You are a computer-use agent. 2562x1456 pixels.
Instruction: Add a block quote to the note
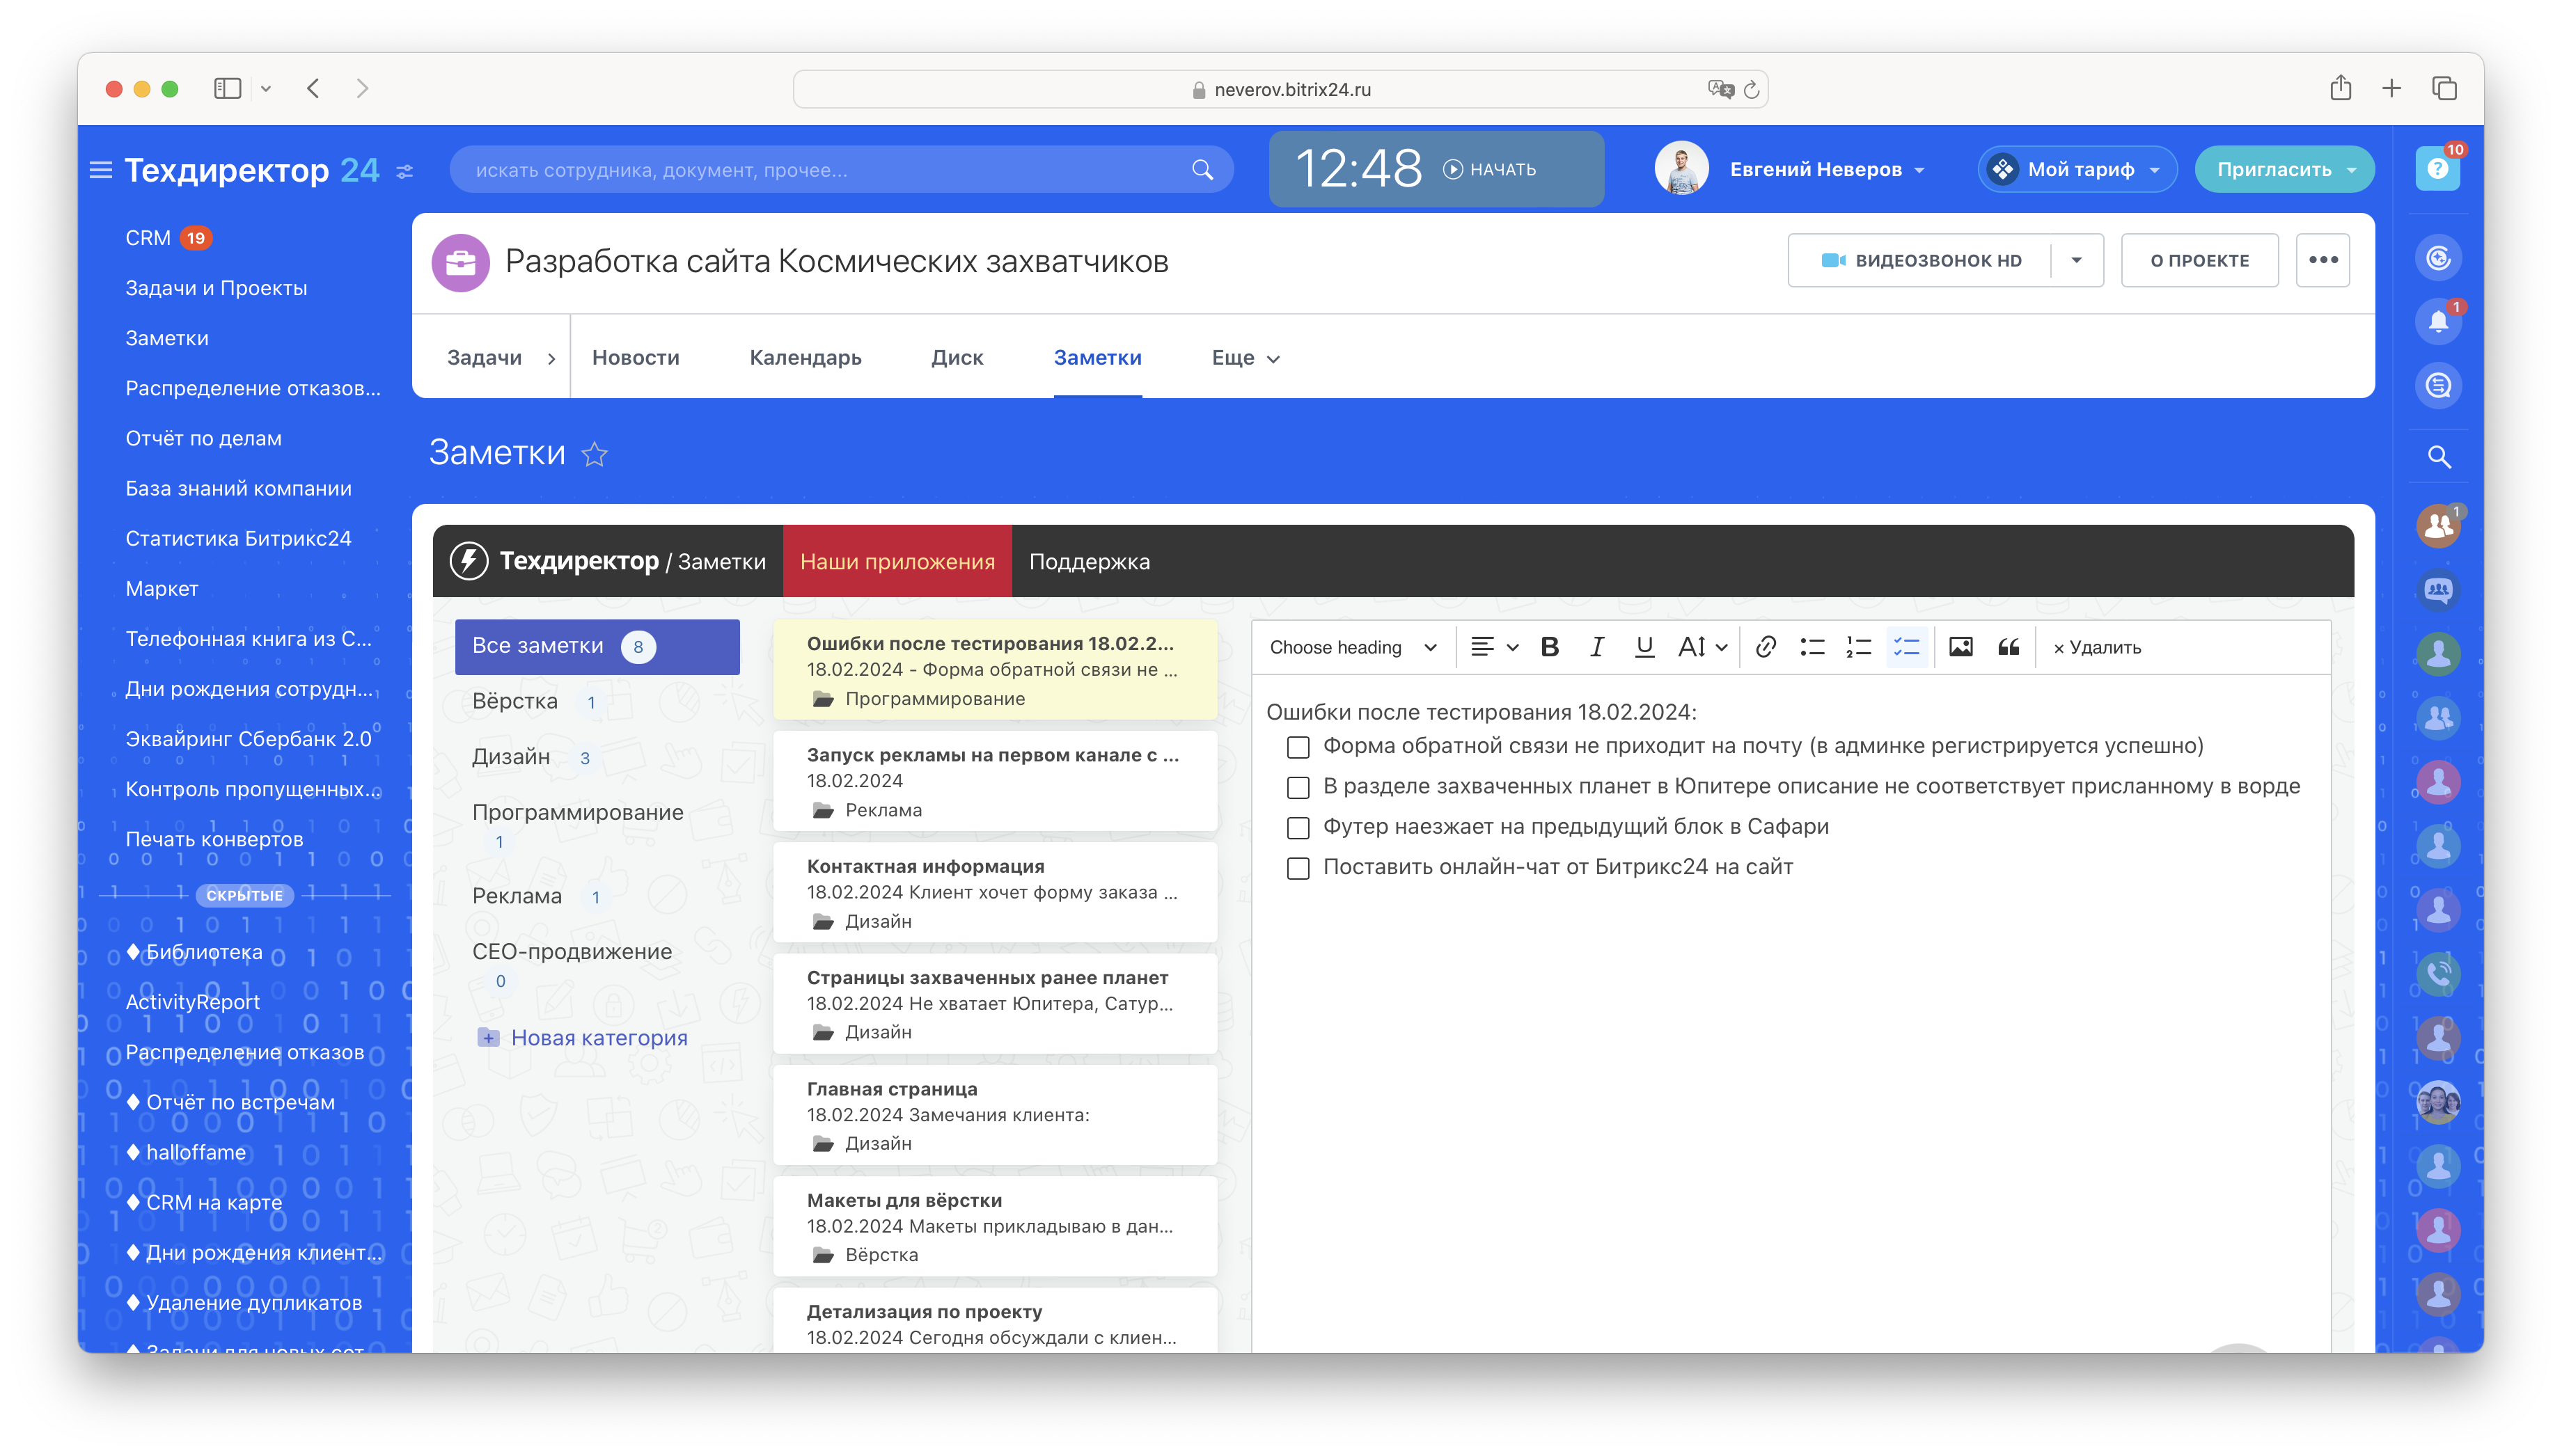[2008, 647]
